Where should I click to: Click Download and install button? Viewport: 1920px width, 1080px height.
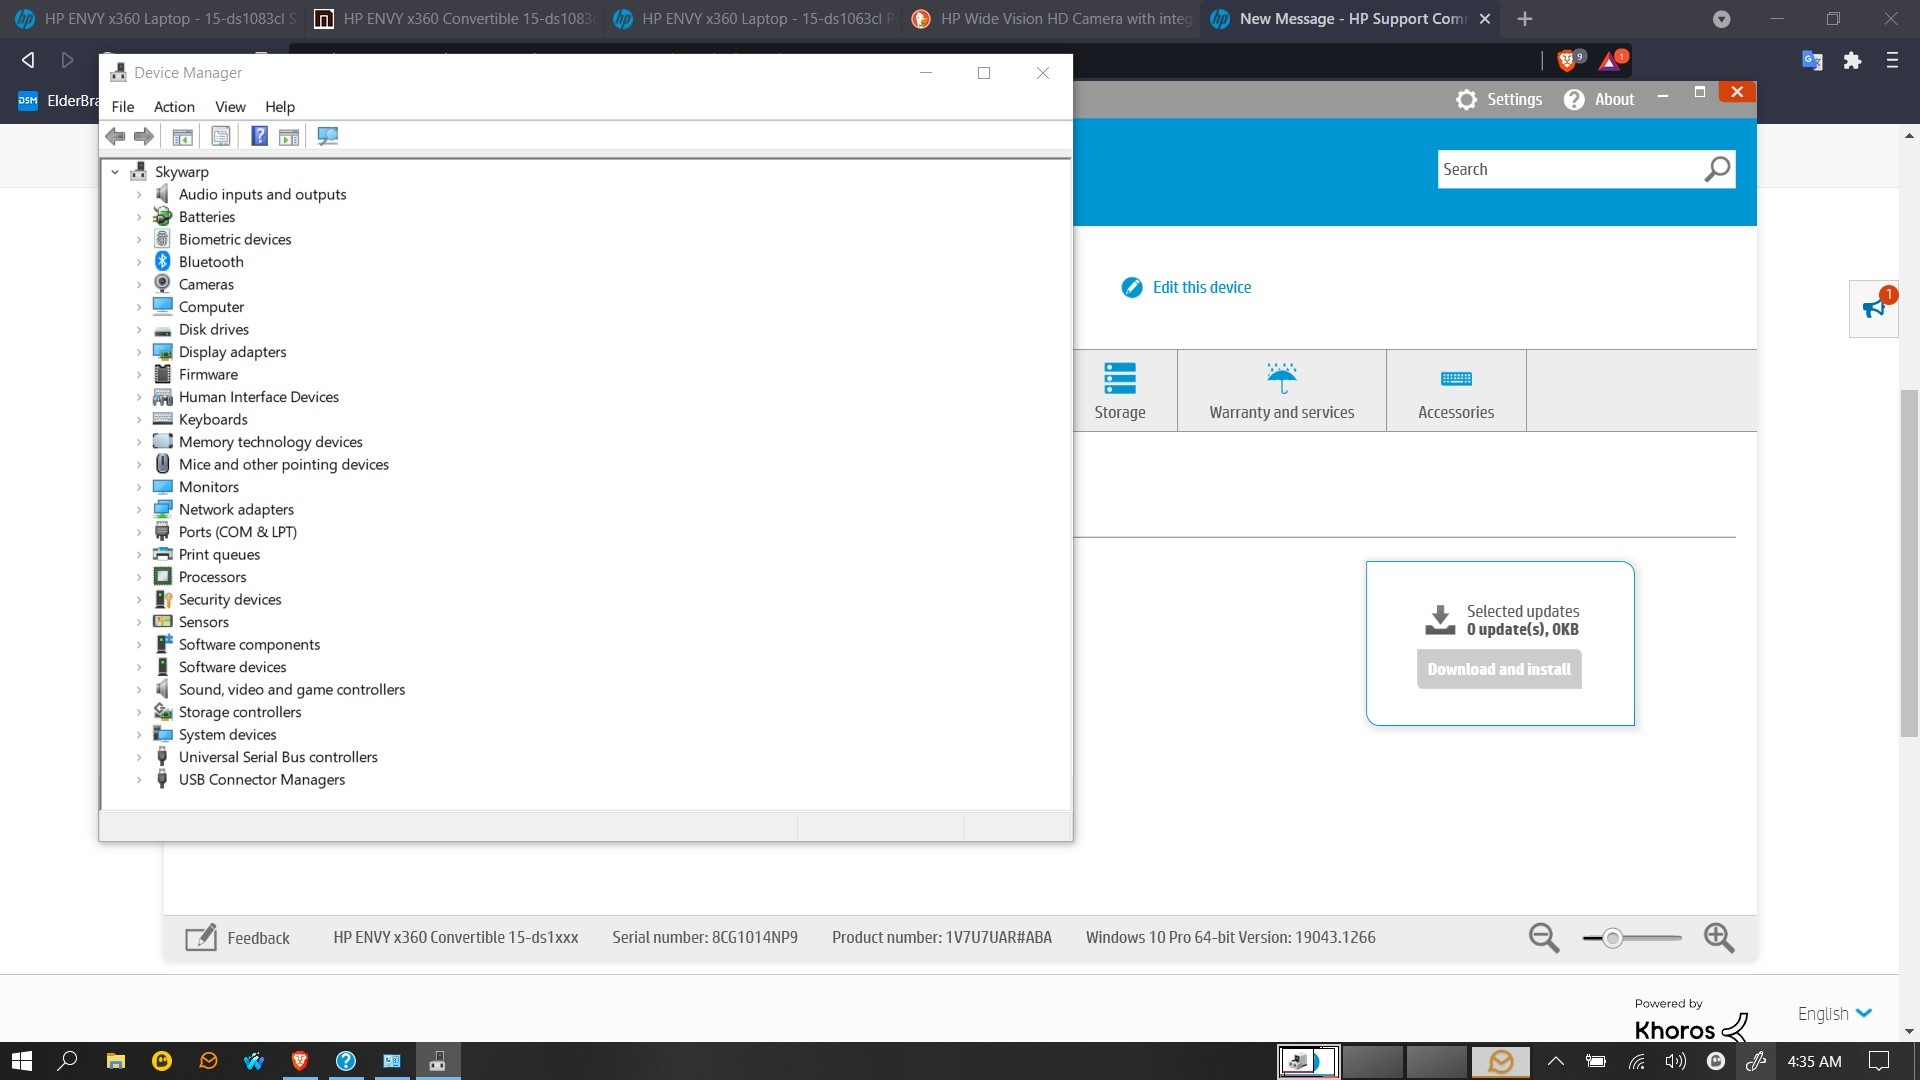coord(1499,669)
